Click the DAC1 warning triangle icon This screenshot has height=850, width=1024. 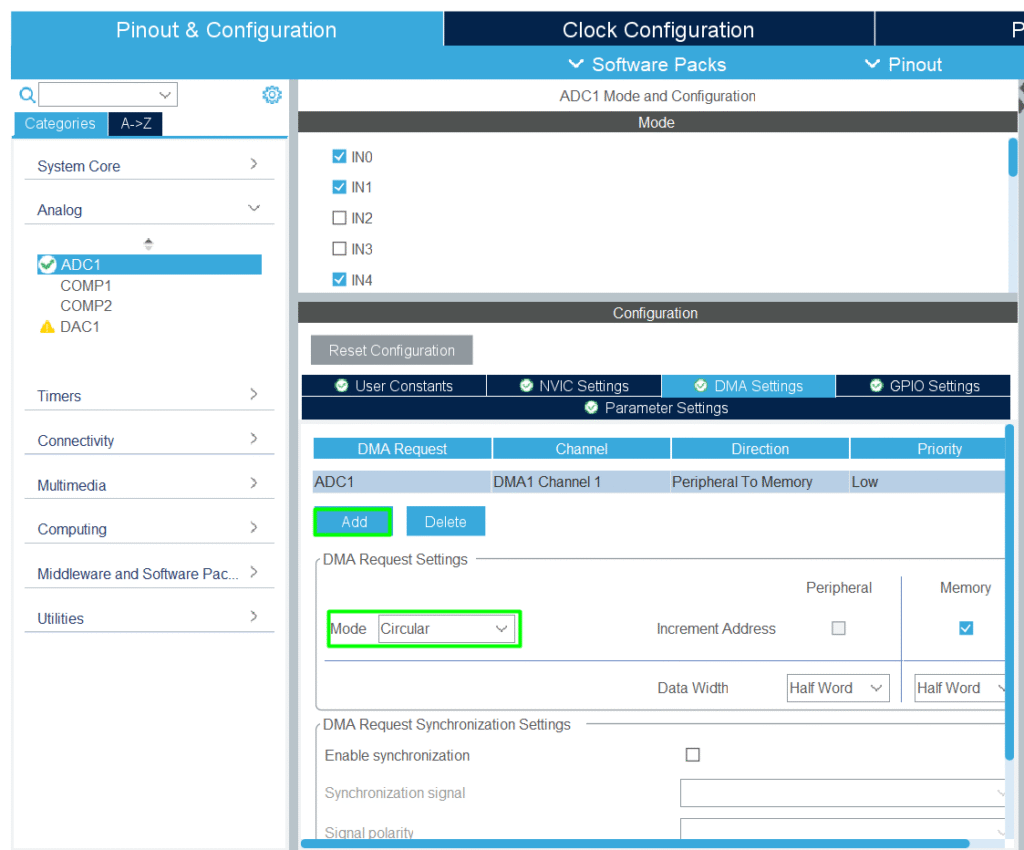point(47,327)
